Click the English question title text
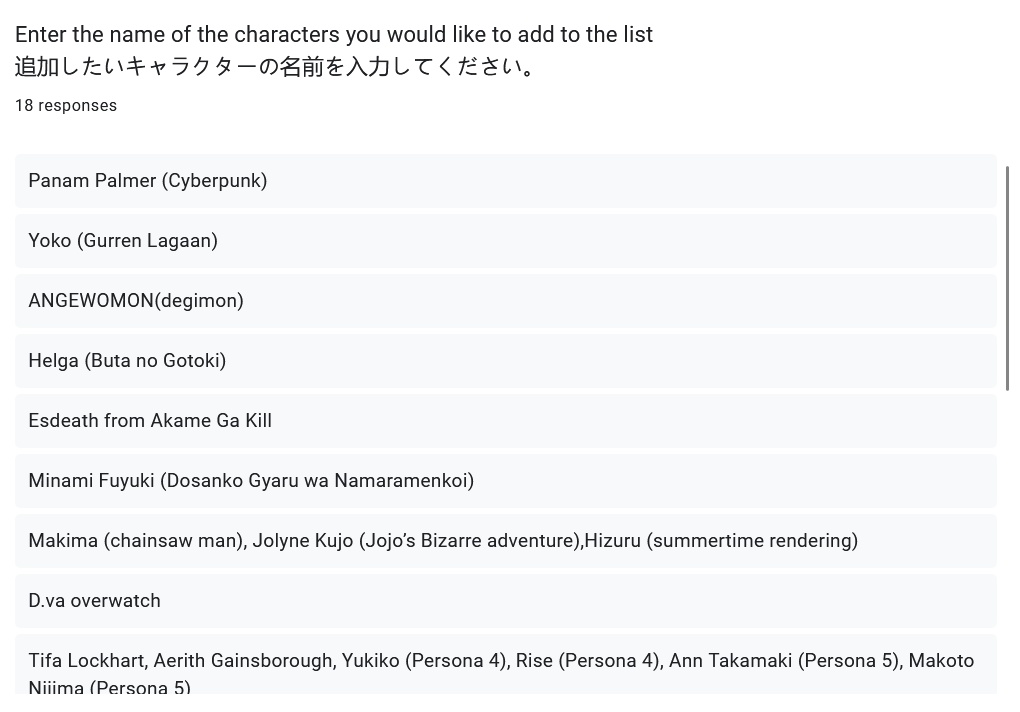The height and width of the screenshot is (712, 1020). coord(334,35)
